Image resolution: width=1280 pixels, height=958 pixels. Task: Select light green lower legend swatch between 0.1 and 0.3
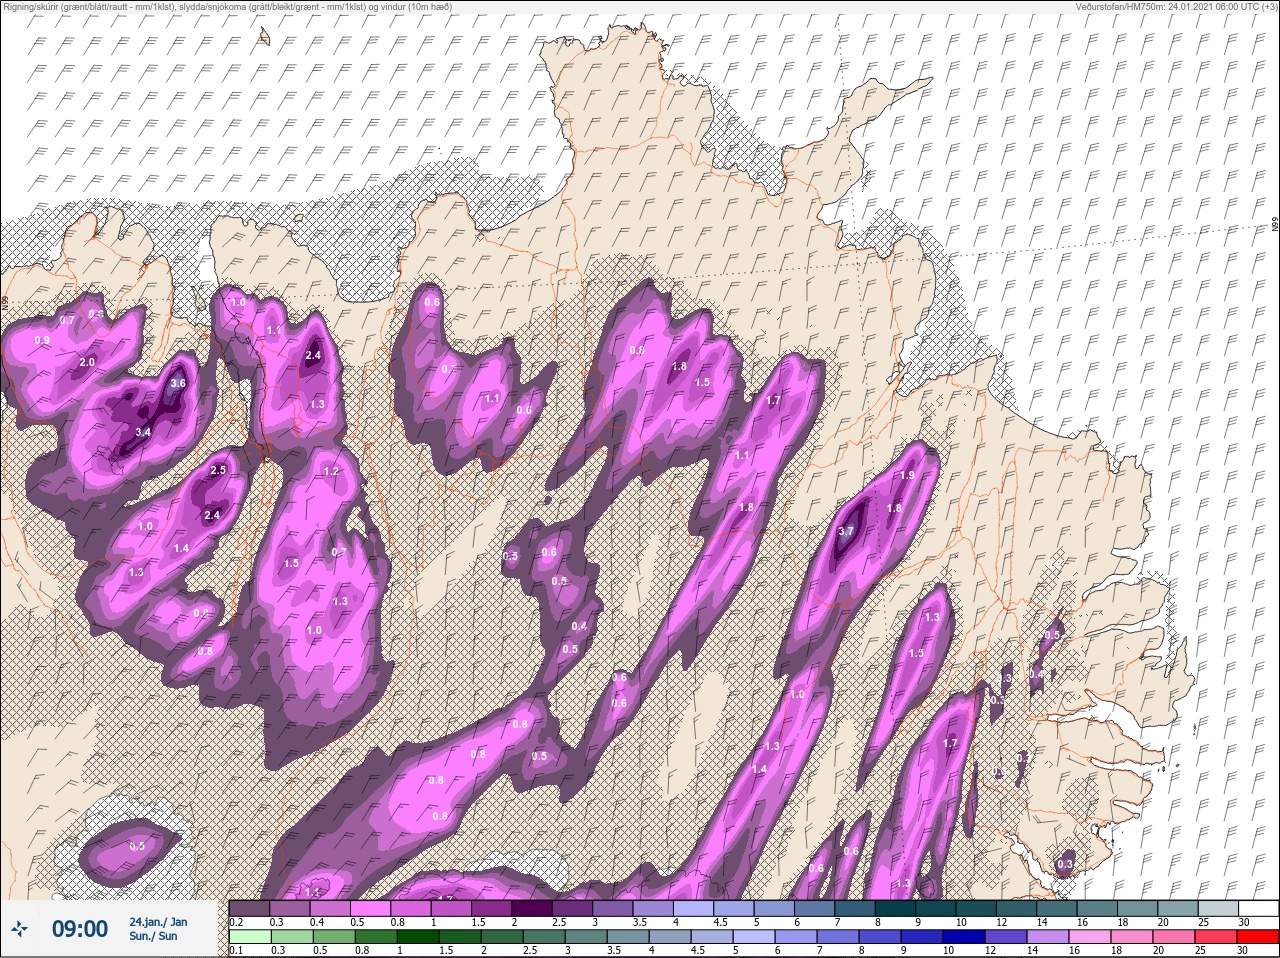250,937
